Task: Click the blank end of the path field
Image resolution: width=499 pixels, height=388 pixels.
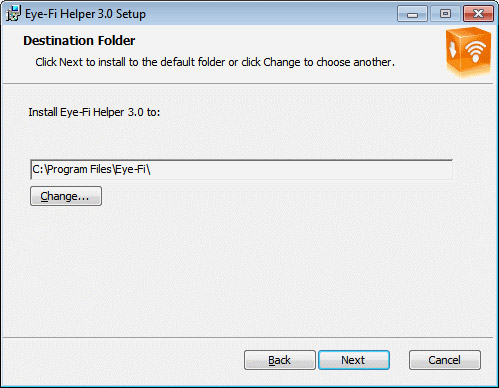Action: [302, 170]
